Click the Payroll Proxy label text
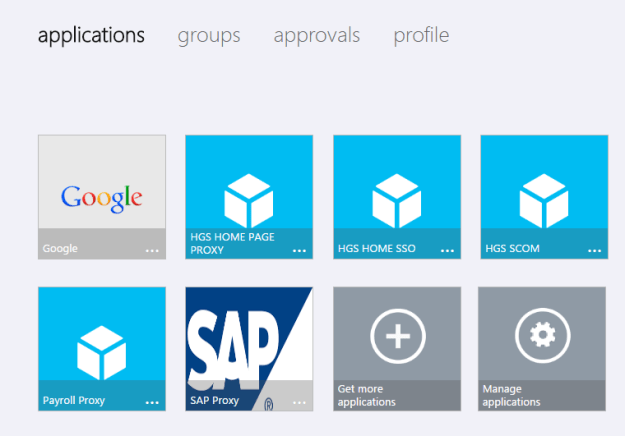 click(x=74, y=401)
